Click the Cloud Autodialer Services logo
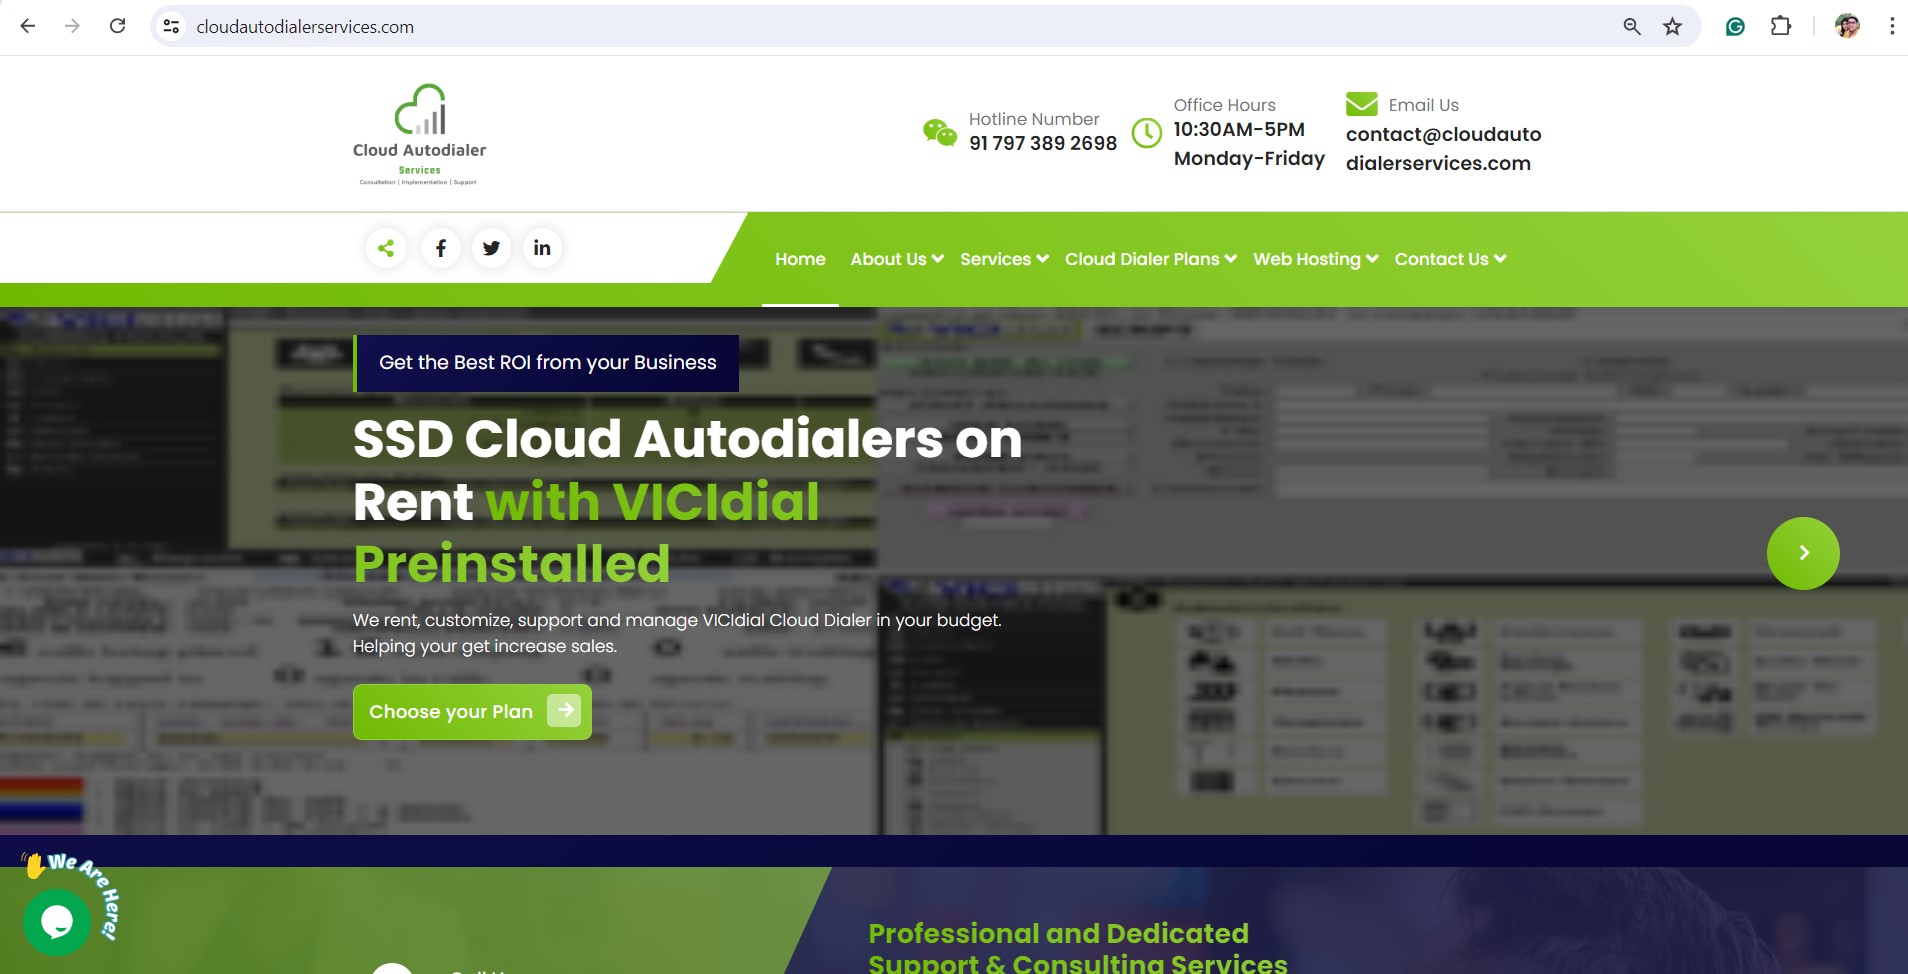 coord(420,135)
